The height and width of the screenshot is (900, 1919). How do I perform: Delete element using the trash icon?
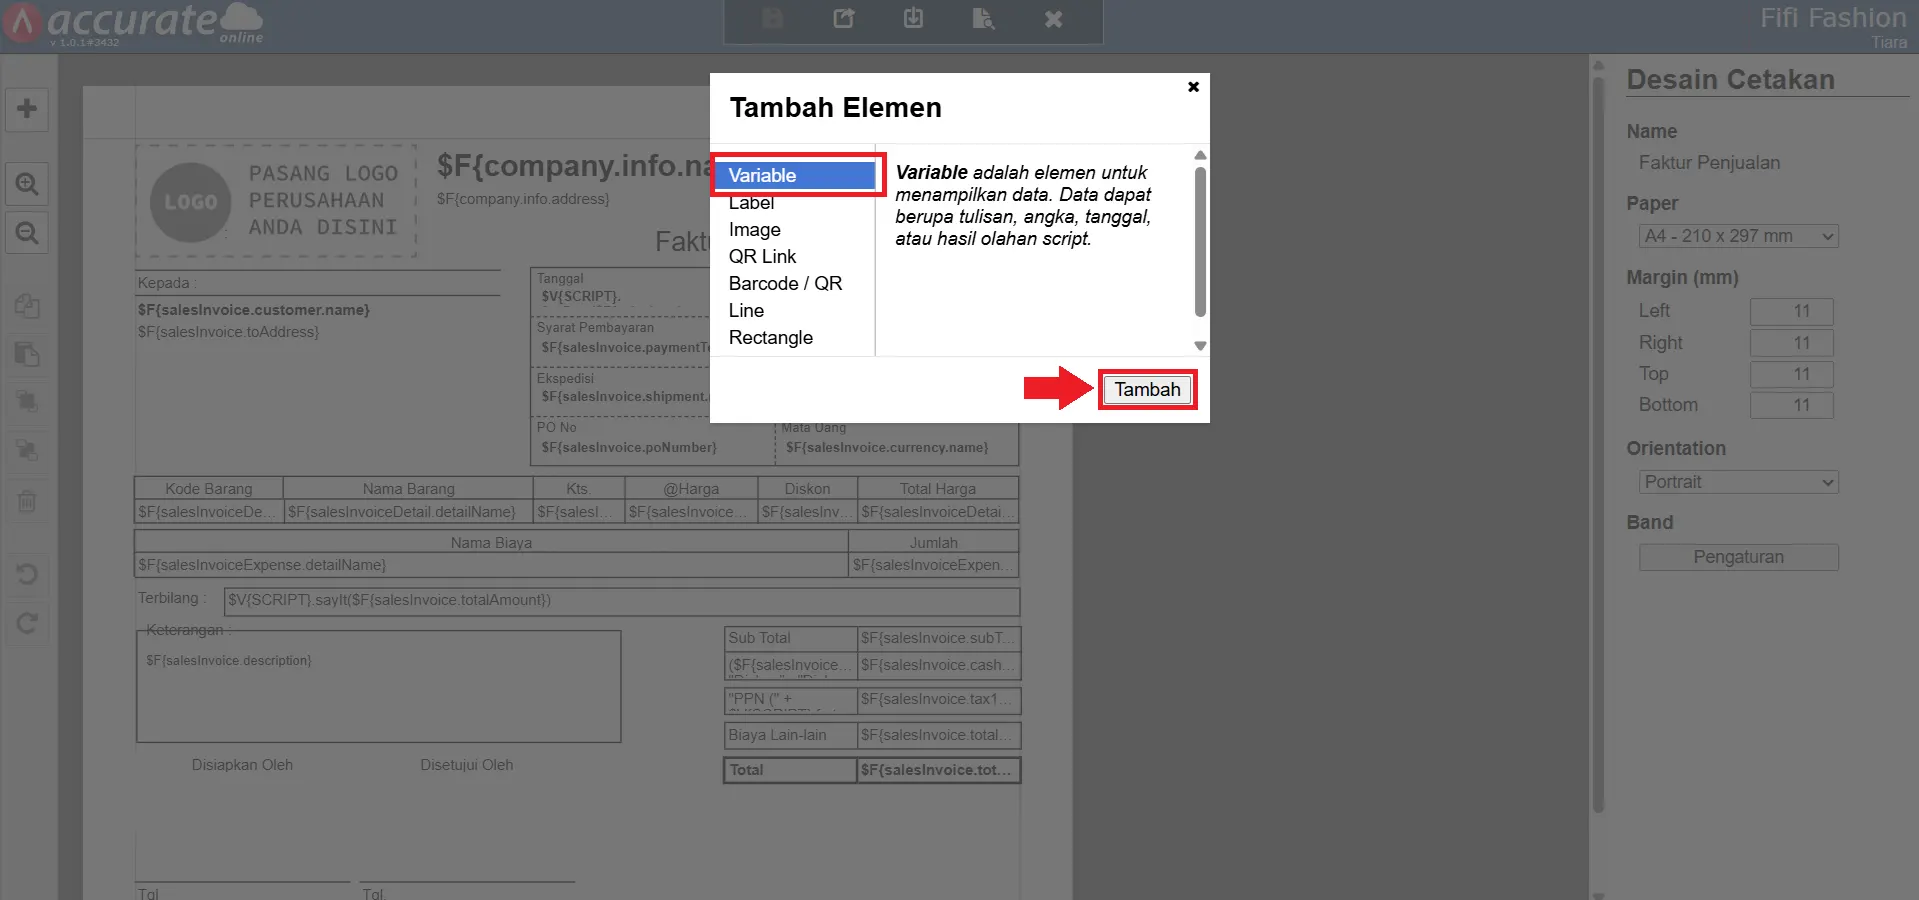coord(27,502)
